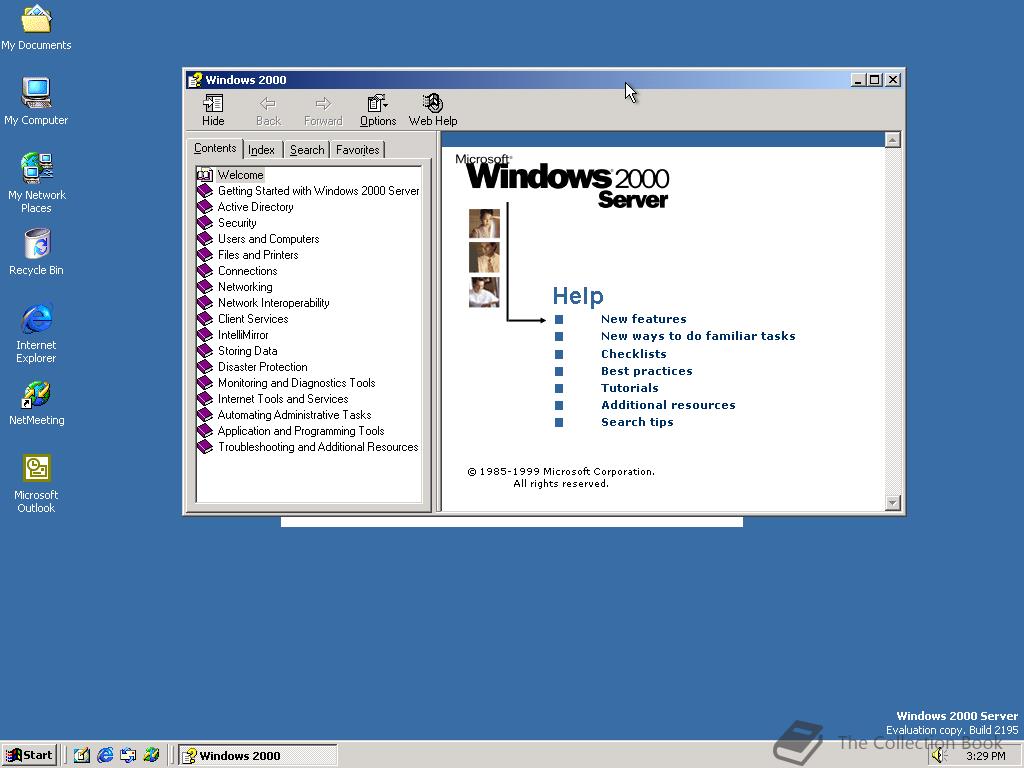Open the Search tips link

click(x=637, y=422)
